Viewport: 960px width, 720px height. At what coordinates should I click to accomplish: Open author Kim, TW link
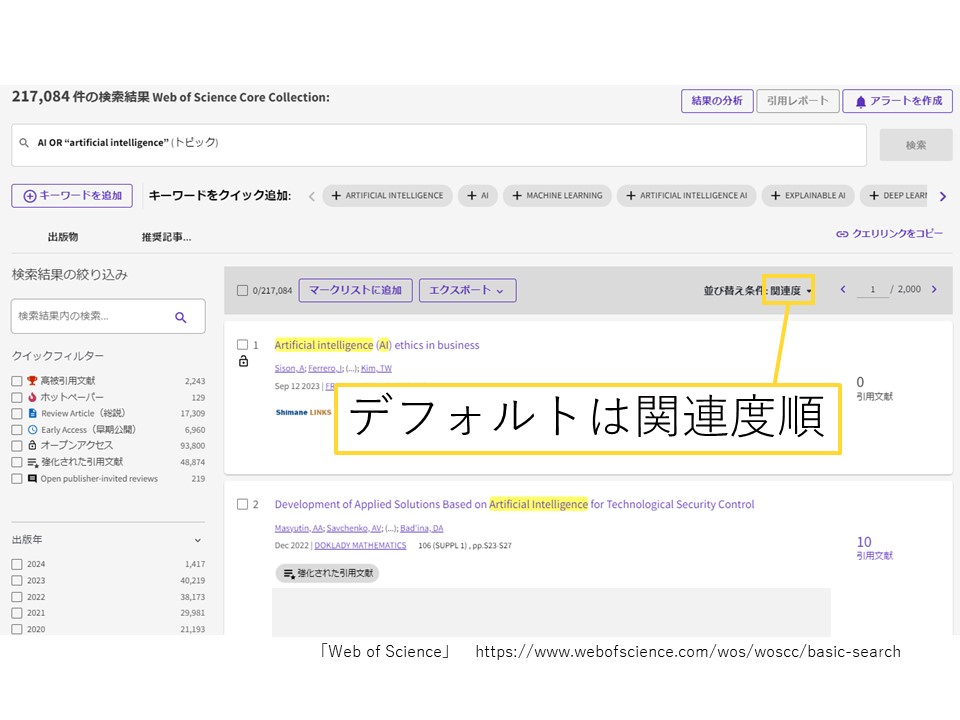[376, 368]
